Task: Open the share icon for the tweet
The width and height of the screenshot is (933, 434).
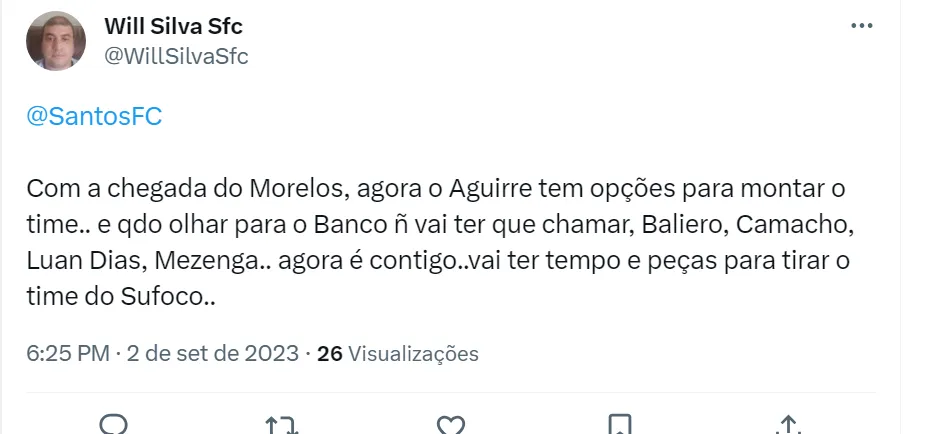Action: tap(788, 425)
